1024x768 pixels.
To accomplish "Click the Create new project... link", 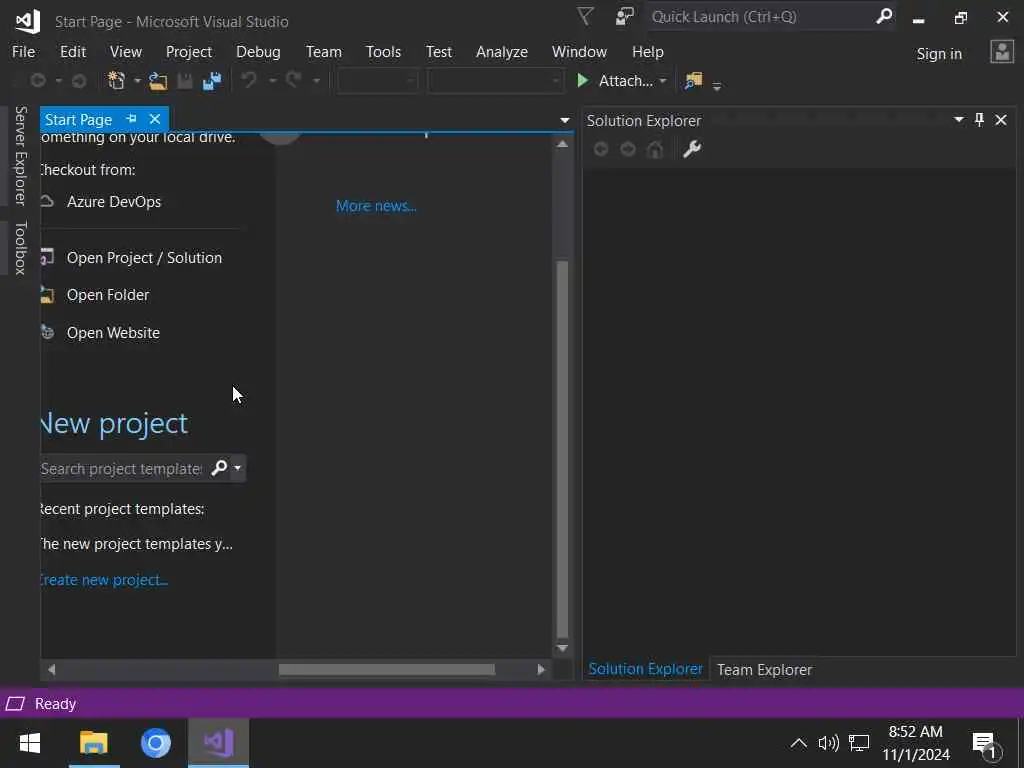I will 104,579.
